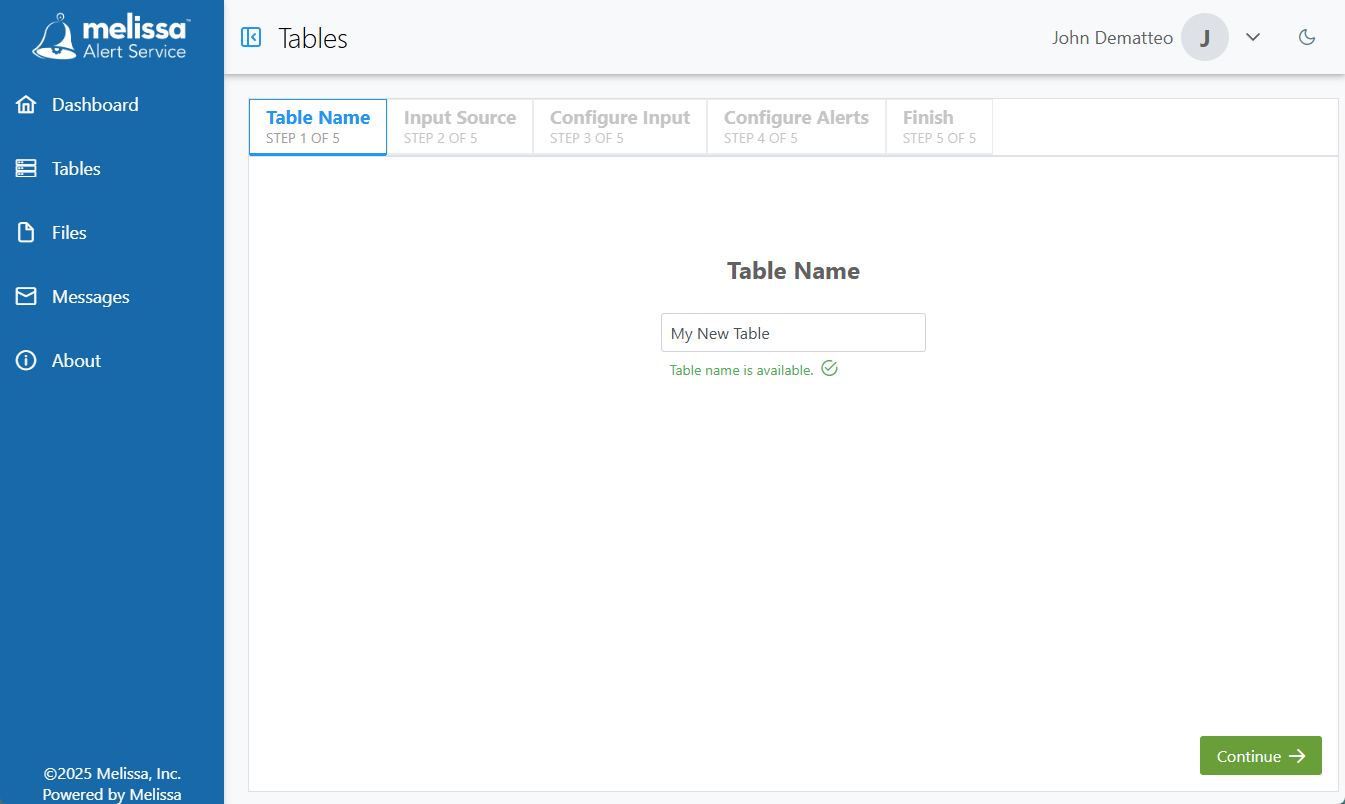
Task: Click John Dematteo's avatar circle
Action: 1205,37
